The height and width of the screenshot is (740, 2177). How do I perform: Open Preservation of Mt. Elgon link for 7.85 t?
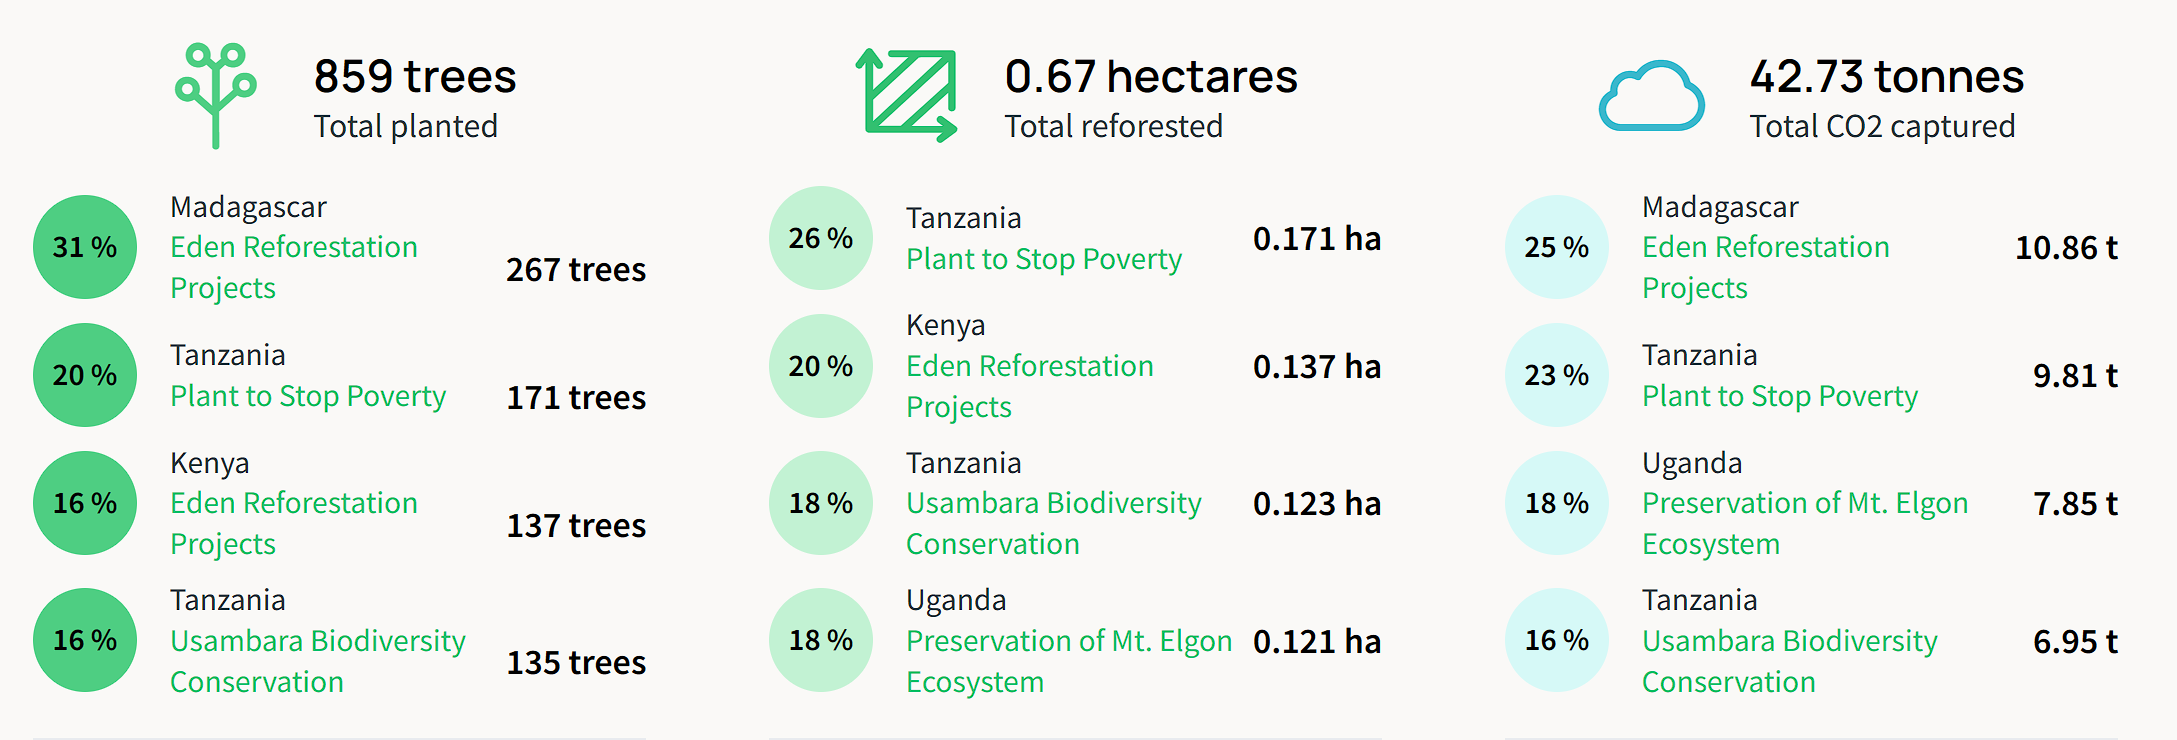pos(1804,503)
